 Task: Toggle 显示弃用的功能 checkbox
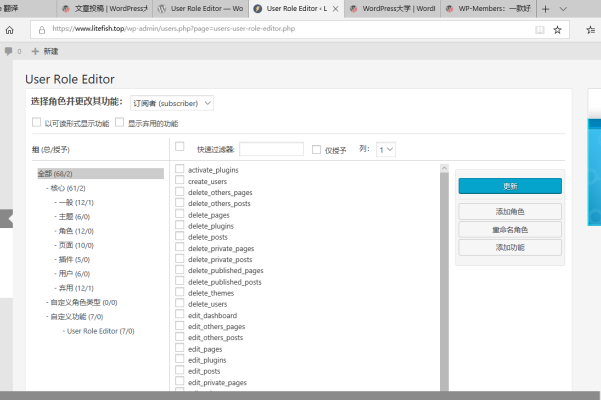[x=120, y=122]
